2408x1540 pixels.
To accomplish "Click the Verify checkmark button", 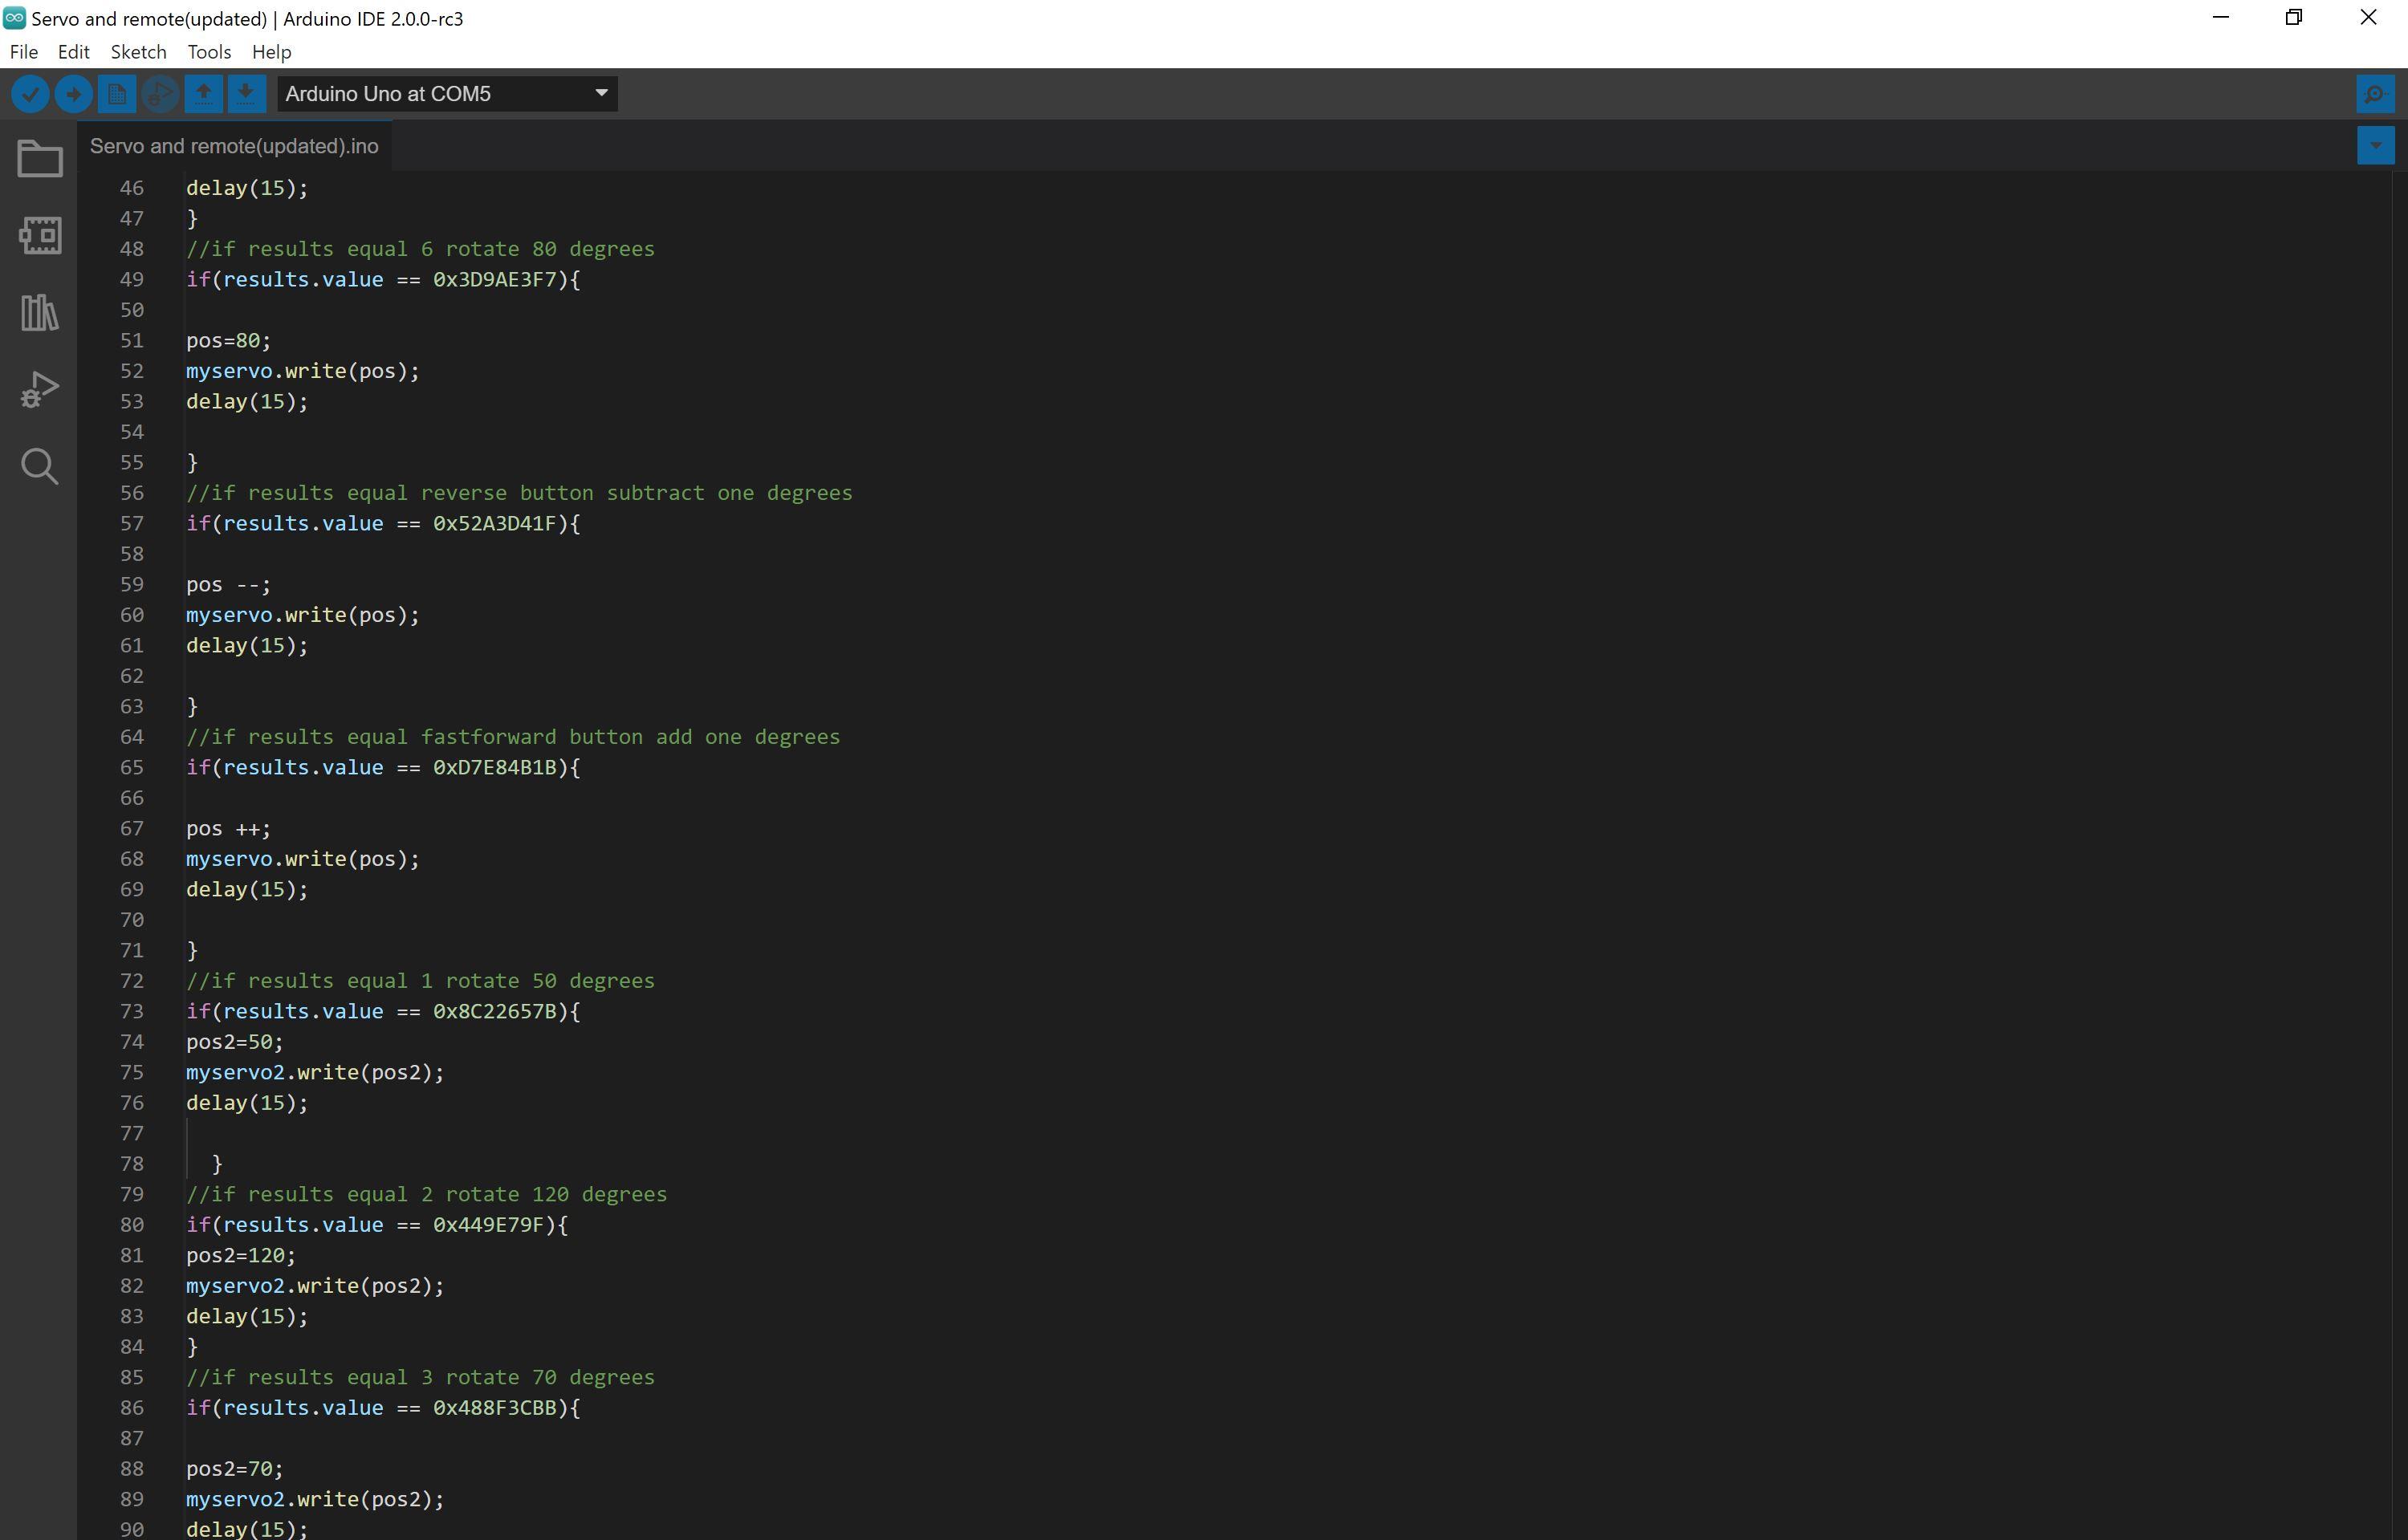I will (x=30, y=94).
